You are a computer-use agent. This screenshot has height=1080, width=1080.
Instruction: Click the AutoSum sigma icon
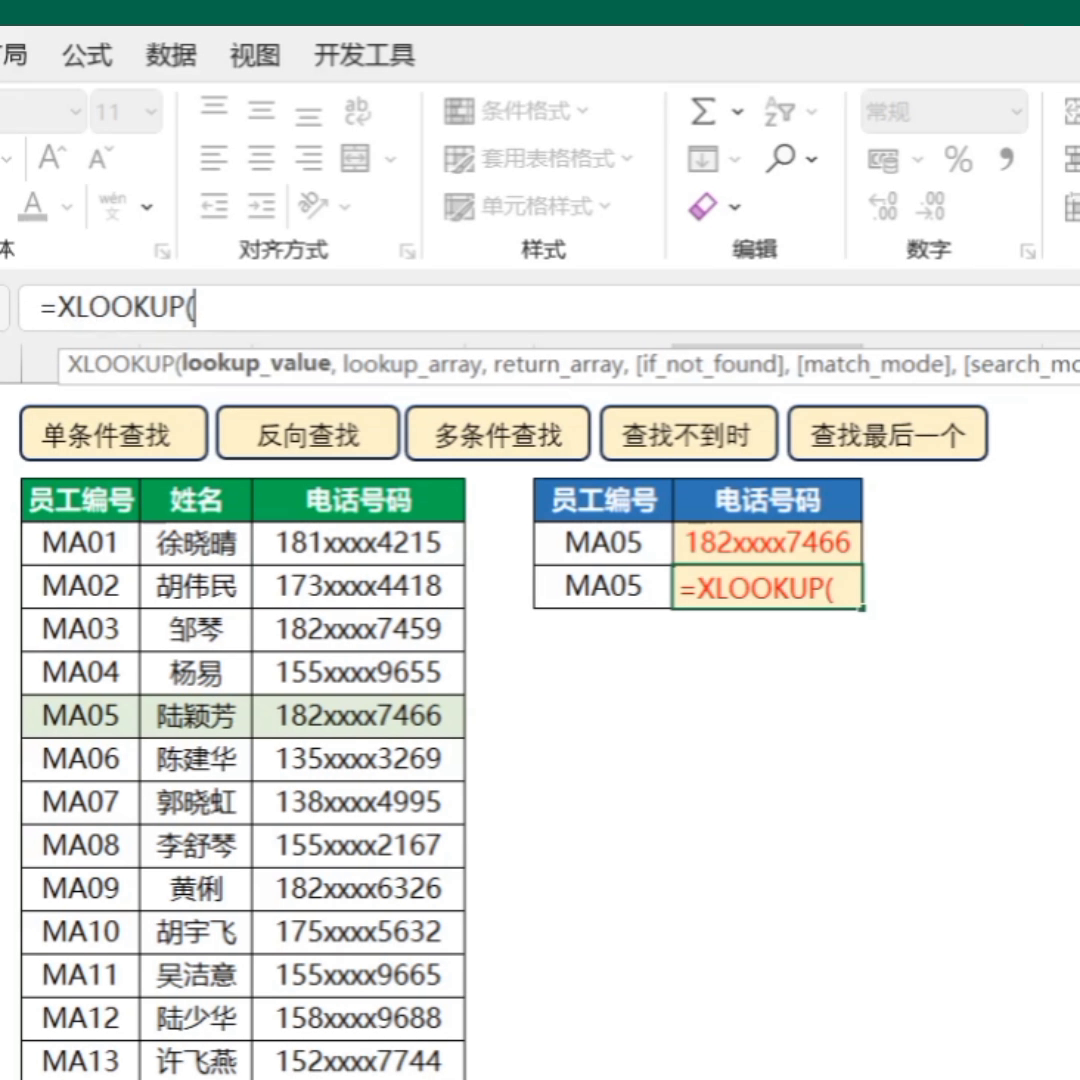pyautogui.click(x=703, y=111)
